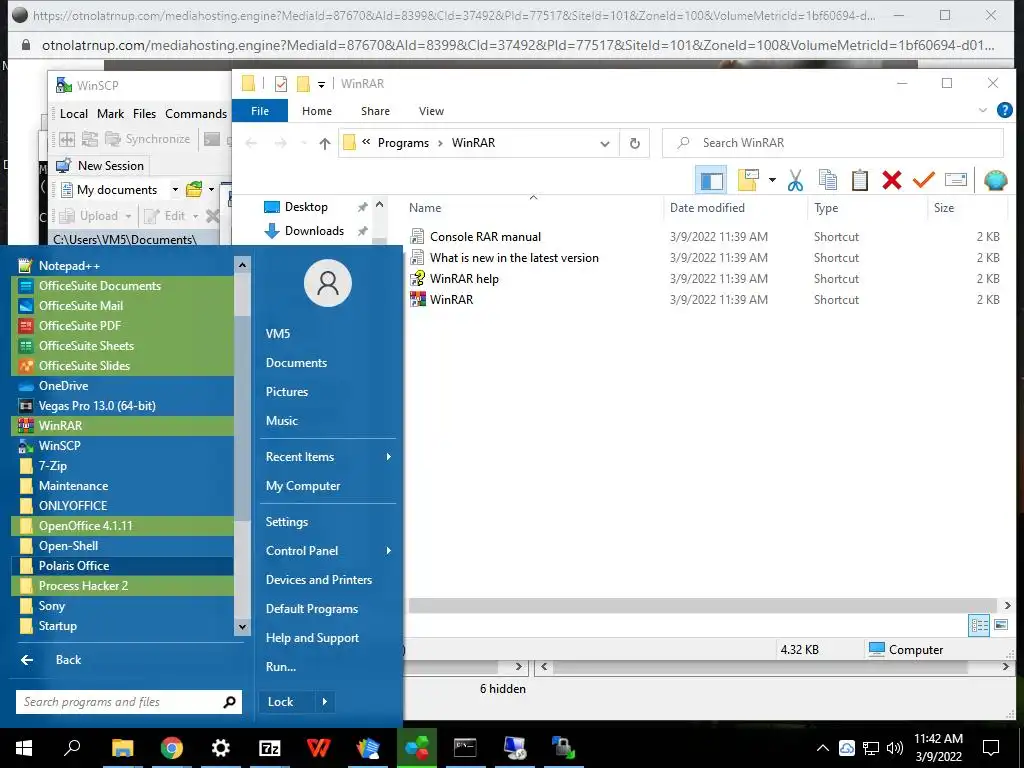Click WinSCP open directory folder icon
Image resolution: width=1024 pixels, height=768 pixels.
[194, 190]
